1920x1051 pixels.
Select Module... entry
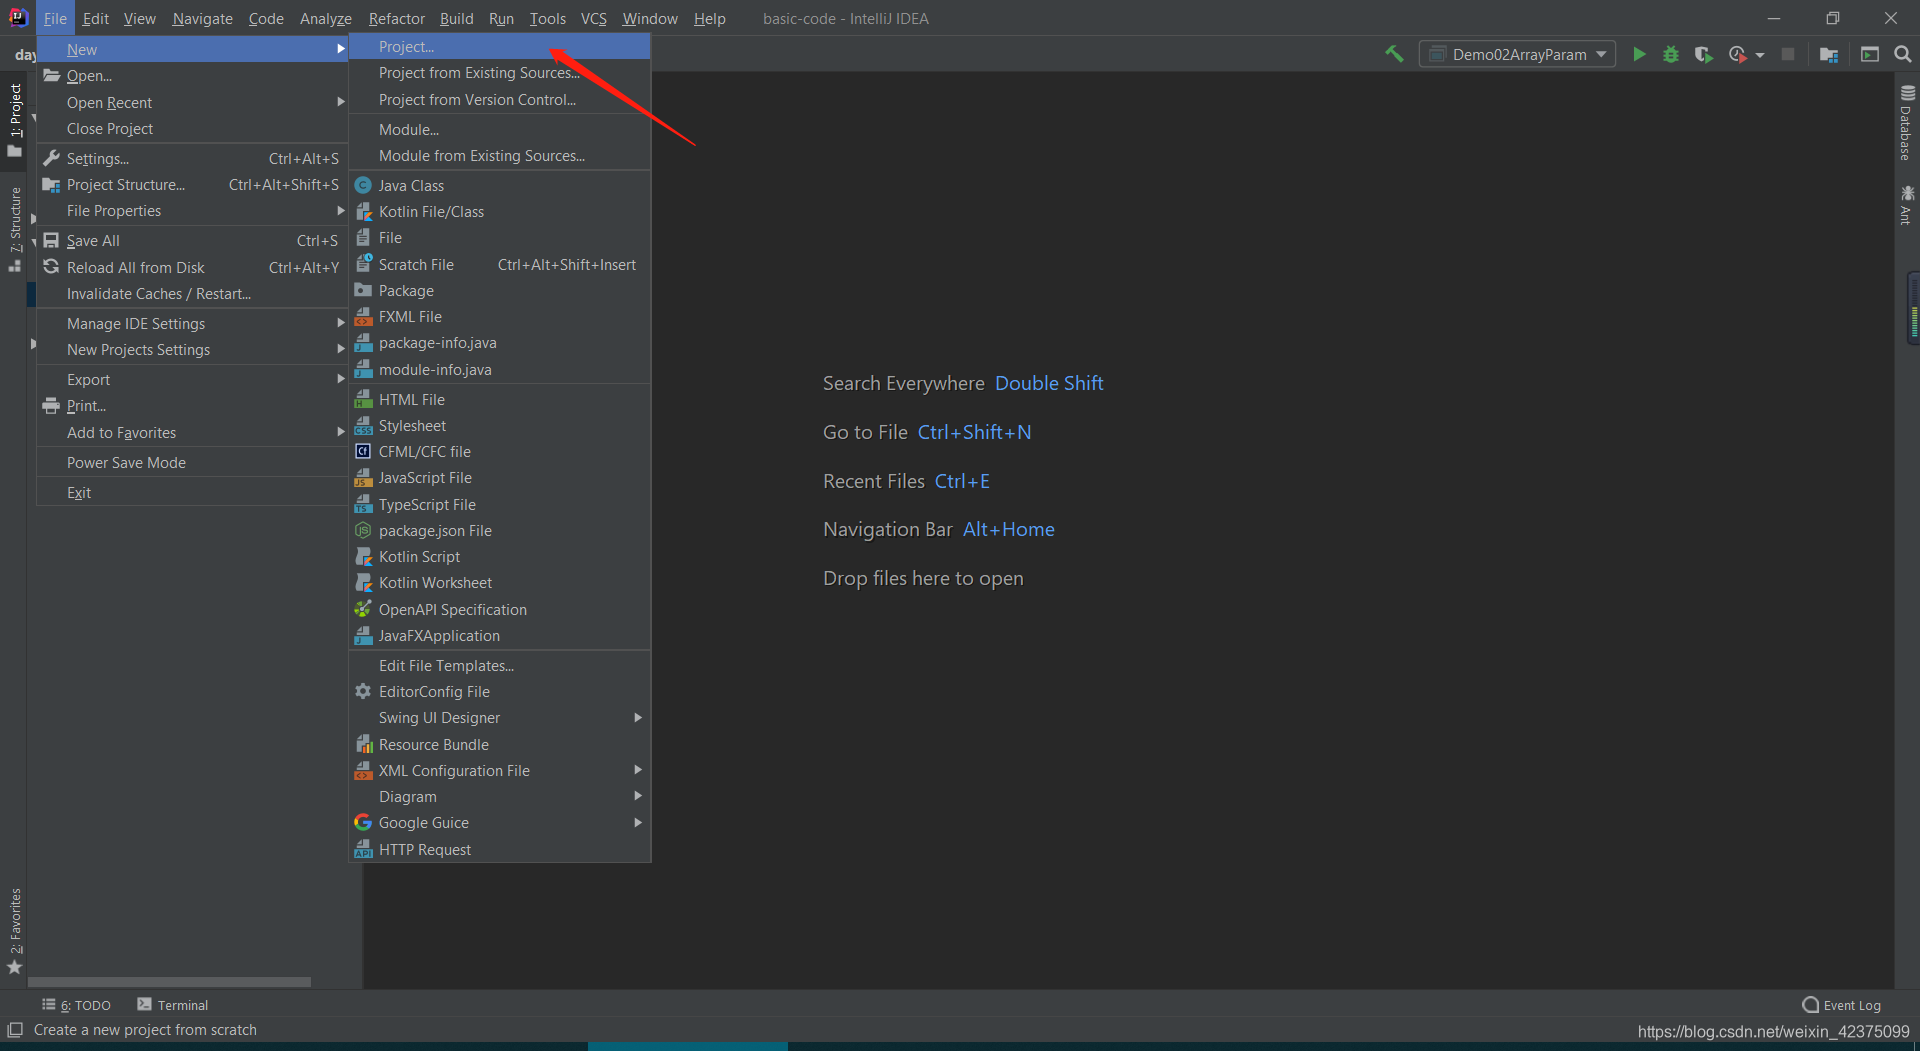click(499, 130)
